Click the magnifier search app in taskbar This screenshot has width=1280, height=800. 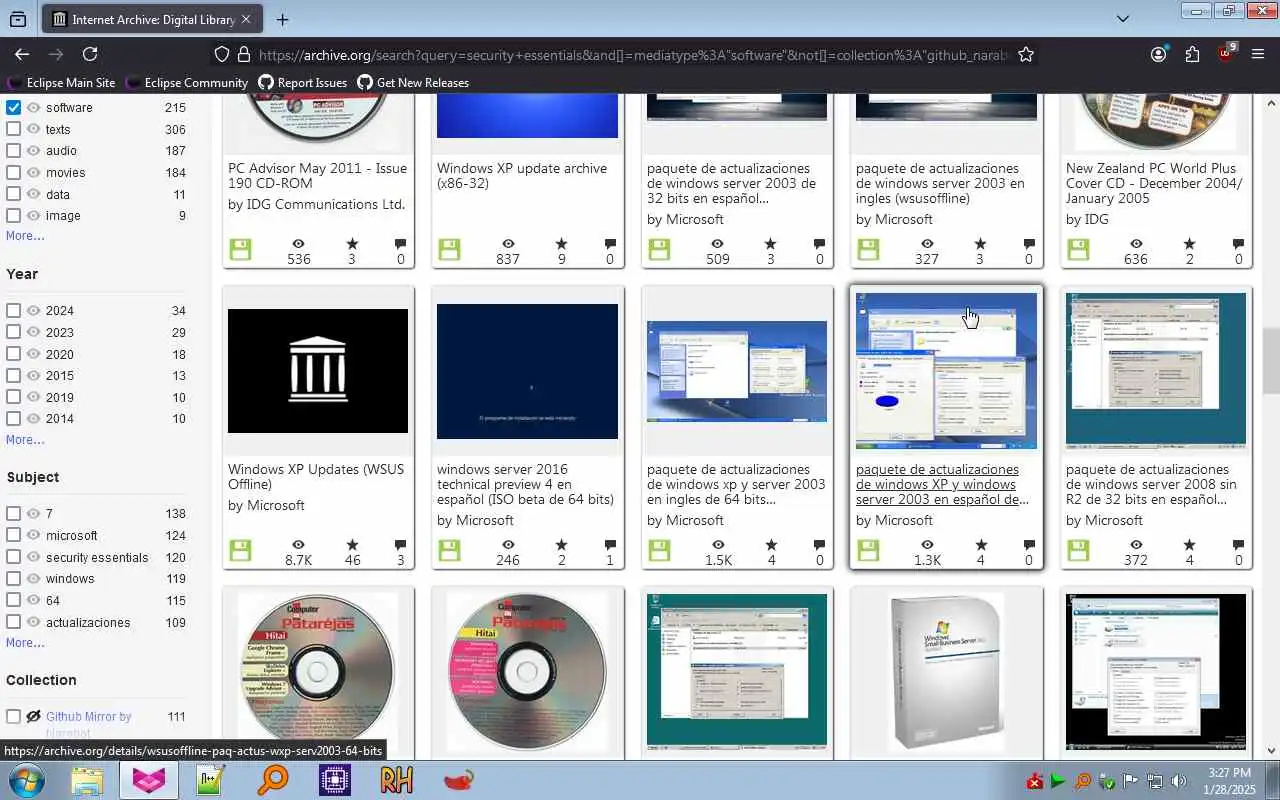click(x=272, y=780)
